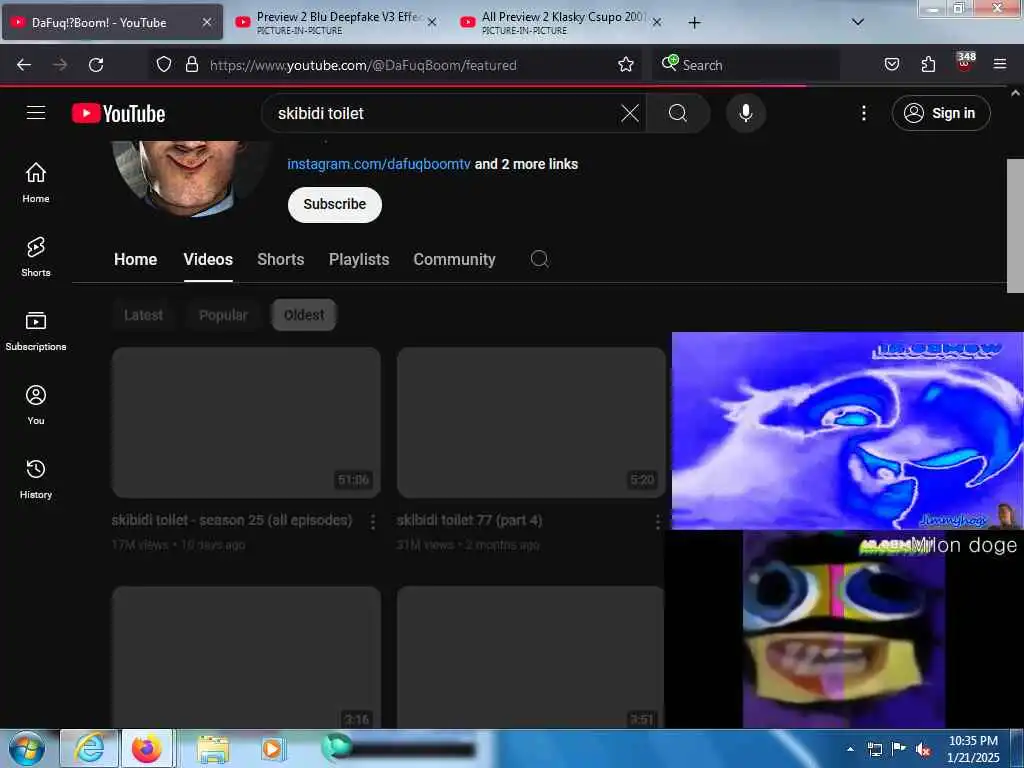The height and width of the screenshot is (768, 1024).
Task: Bookmark this page with star icon
Action: point(626,64)
